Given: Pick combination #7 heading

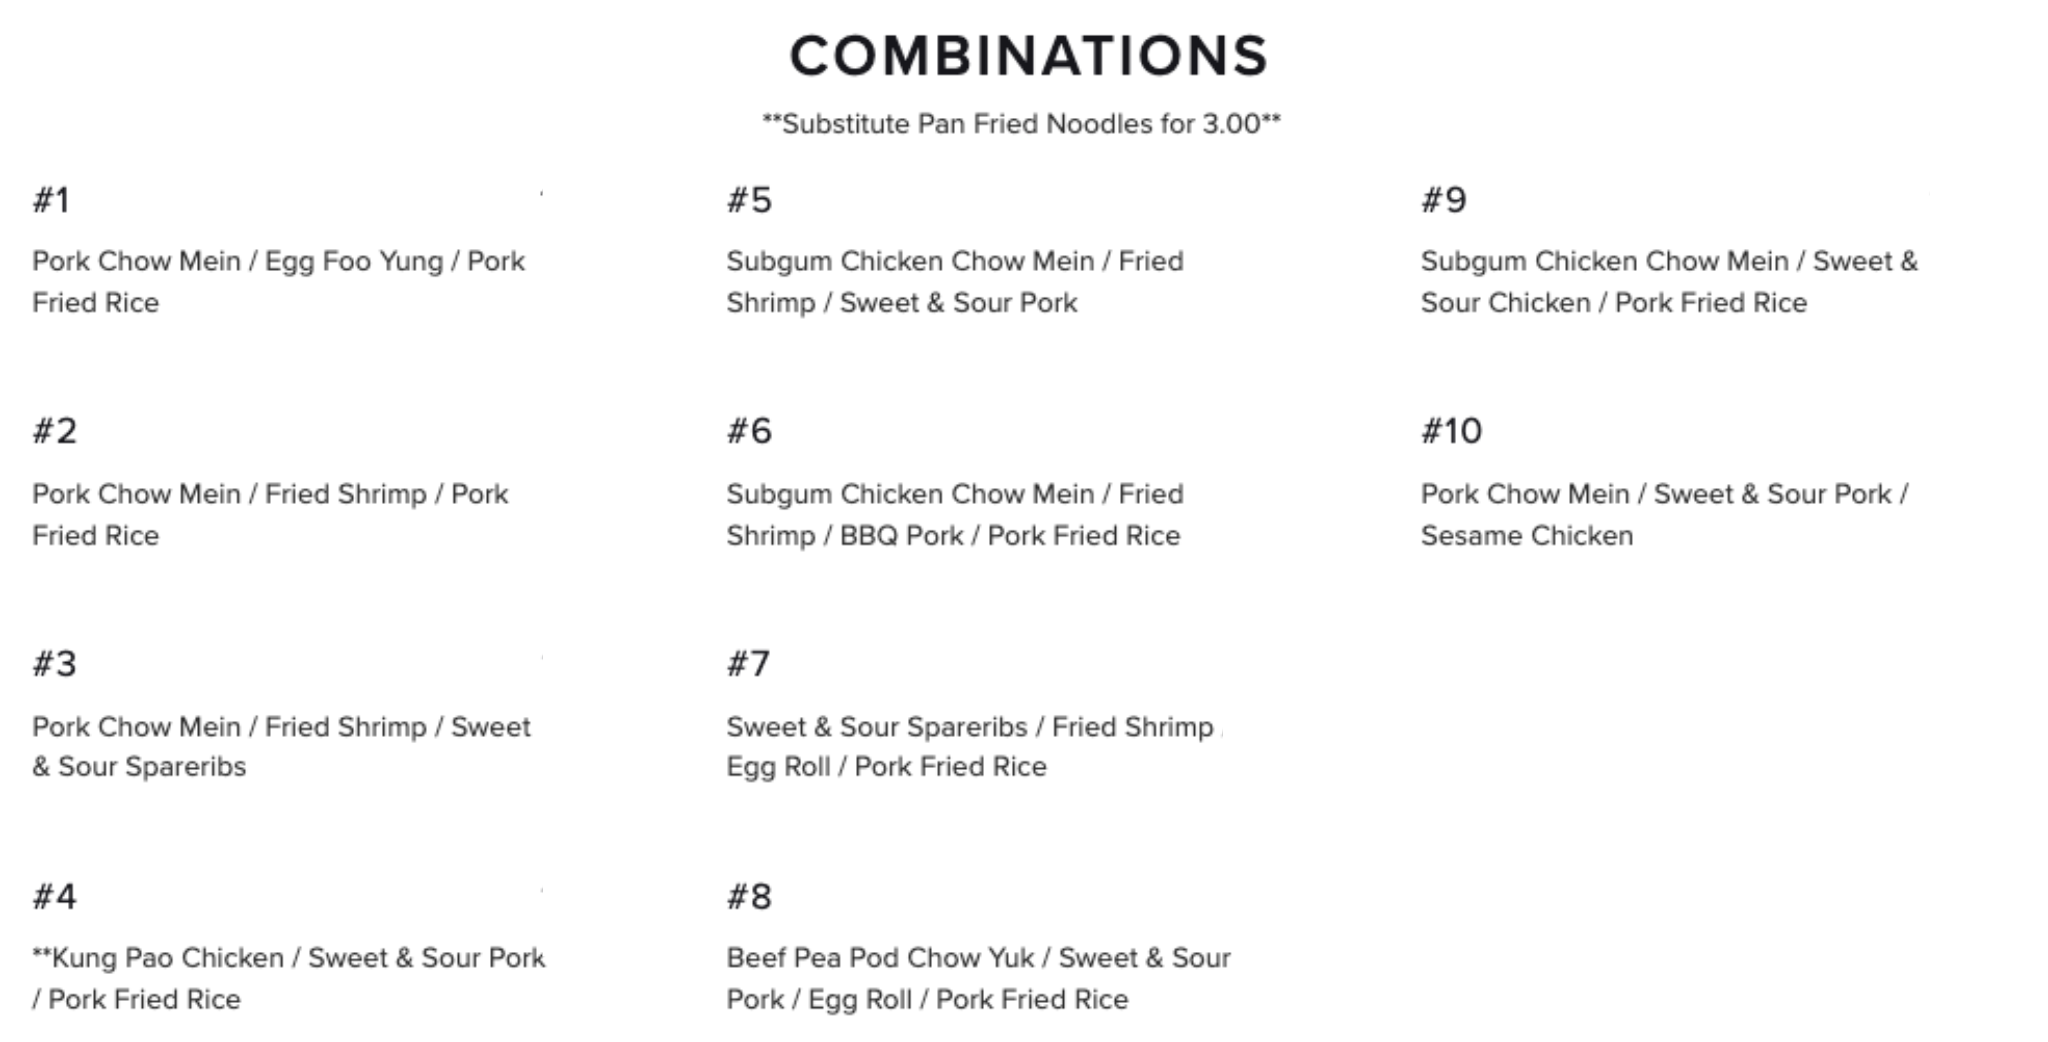Looking at the screenshot, I should tap(748, 664).
